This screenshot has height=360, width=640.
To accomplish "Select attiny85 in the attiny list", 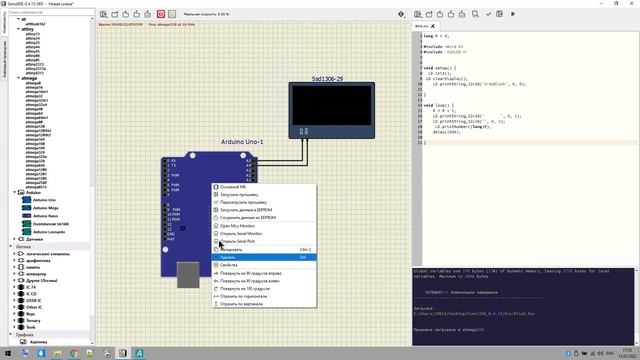I will [x=32, y=60].
